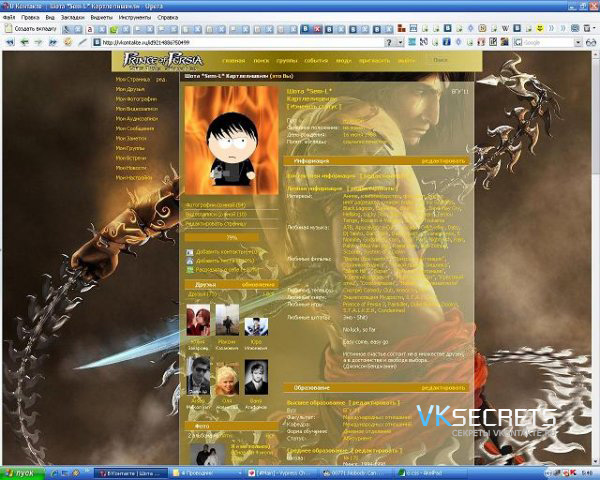600x480 pixels.
Task: Click the yellow smiley bookmark icon
Action: click(x=540, y=28)
